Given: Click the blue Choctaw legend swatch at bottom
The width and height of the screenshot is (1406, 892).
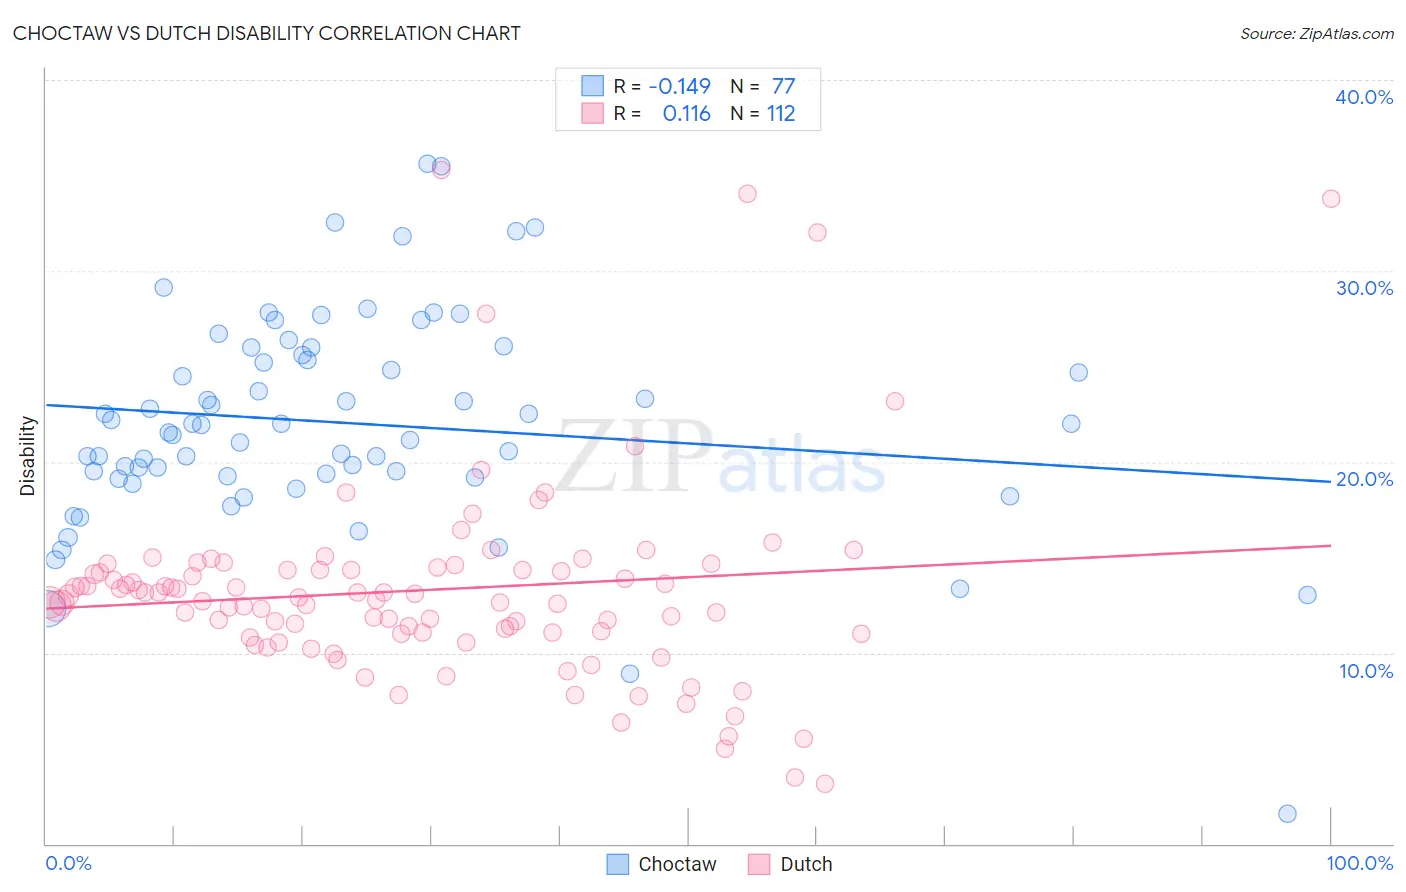Looking at the screenshot, I should [x=618, y=864].
